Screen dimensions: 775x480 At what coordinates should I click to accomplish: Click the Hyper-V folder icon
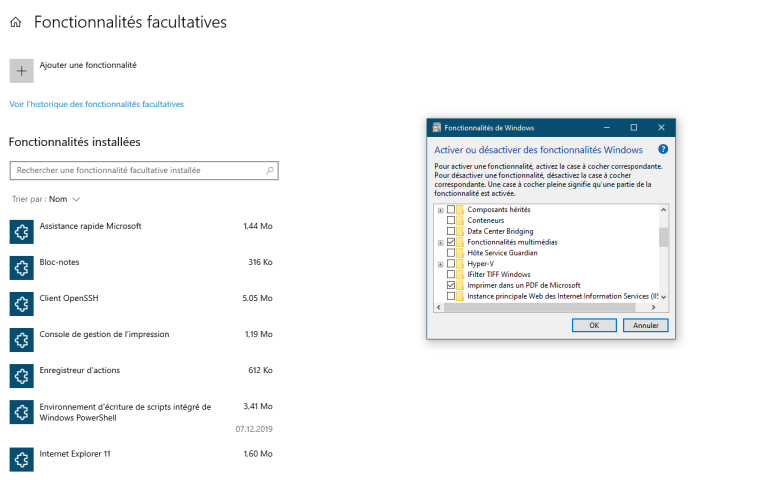click(460, 264)
